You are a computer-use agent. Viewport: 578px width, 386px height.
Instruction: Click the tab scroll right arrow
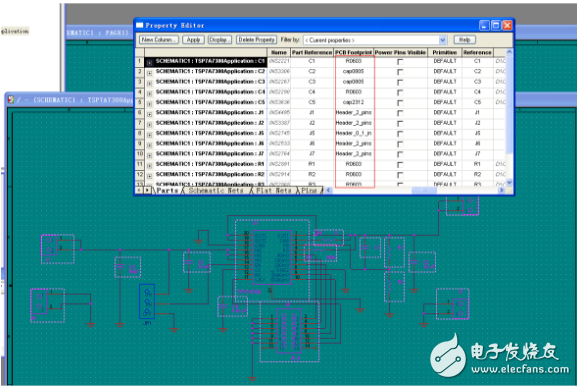point(147,190)
